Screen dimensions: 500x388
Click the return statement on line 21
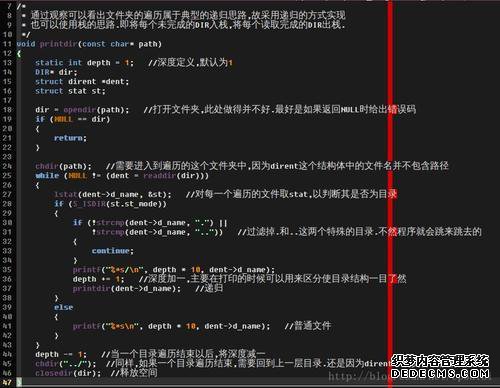coord(70,138)
